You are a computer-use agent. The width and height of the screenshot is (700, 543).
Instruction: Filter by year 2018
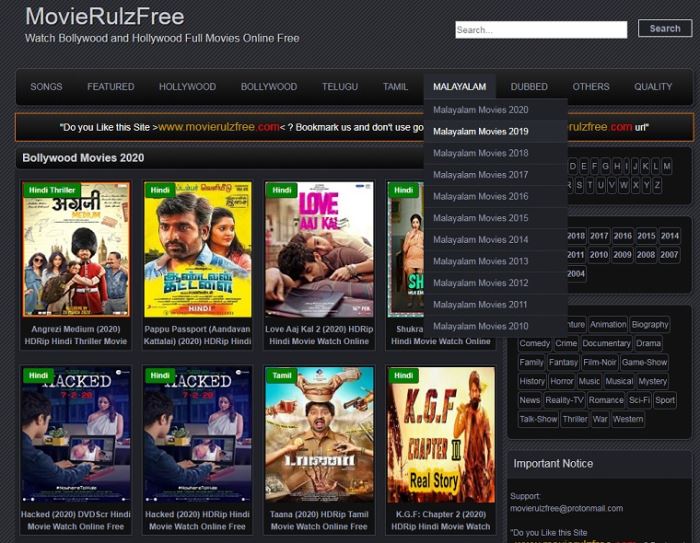pyautogui.click(x=576, y=236)
